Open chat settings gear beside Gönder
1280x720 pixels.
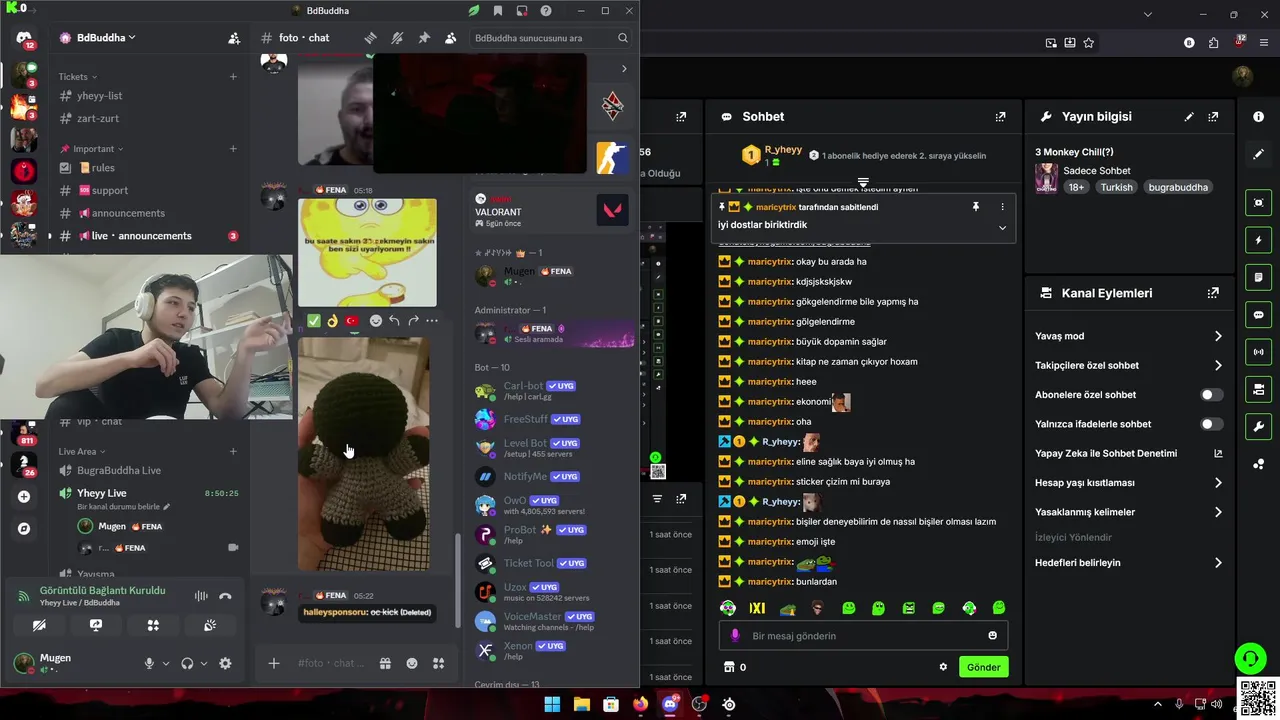[x=943, y=667]
